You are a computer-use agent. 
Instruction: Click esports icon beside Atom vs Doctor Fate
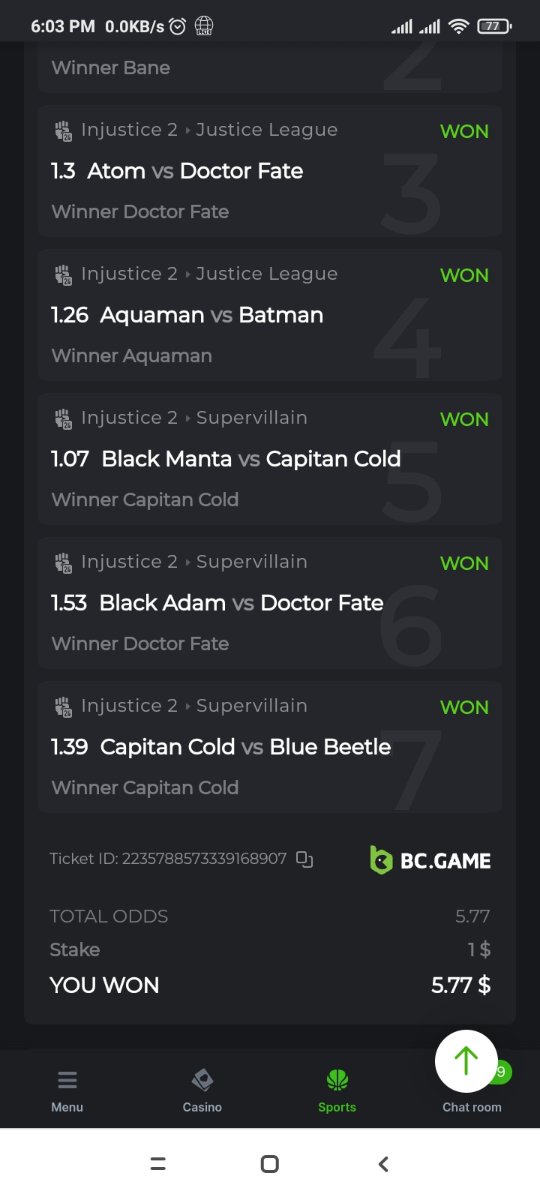tap(63, 130)
